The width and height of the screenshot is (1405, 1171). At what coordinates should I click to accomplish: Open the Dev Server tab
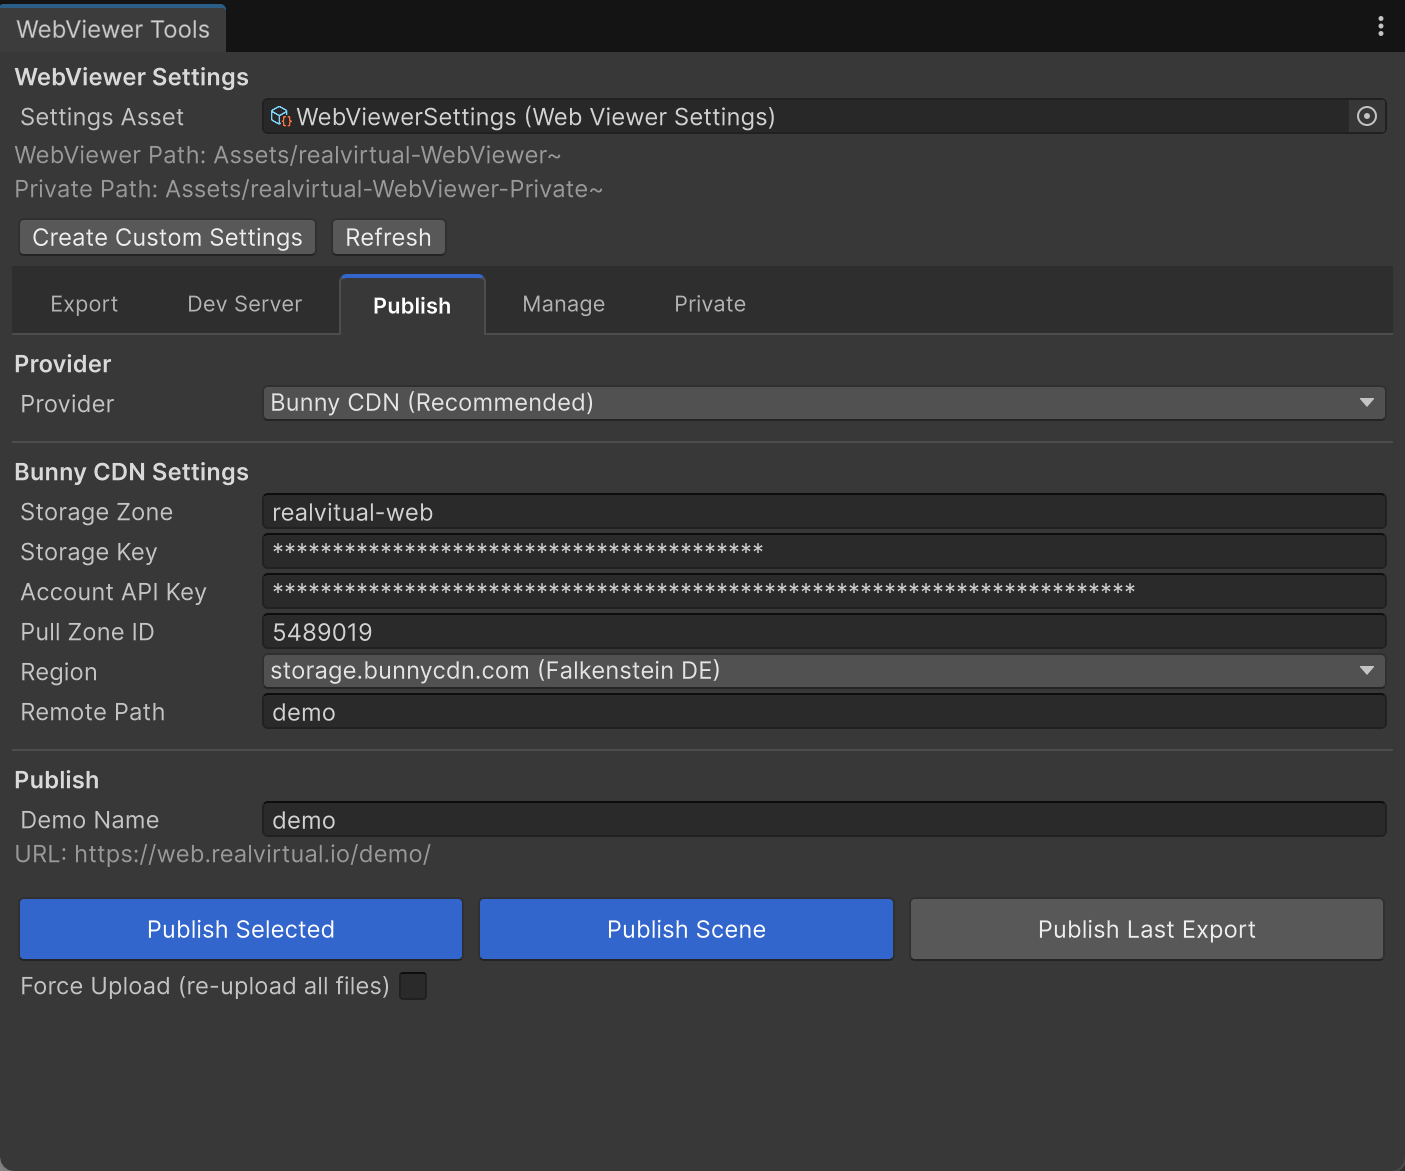pos(244,304)
